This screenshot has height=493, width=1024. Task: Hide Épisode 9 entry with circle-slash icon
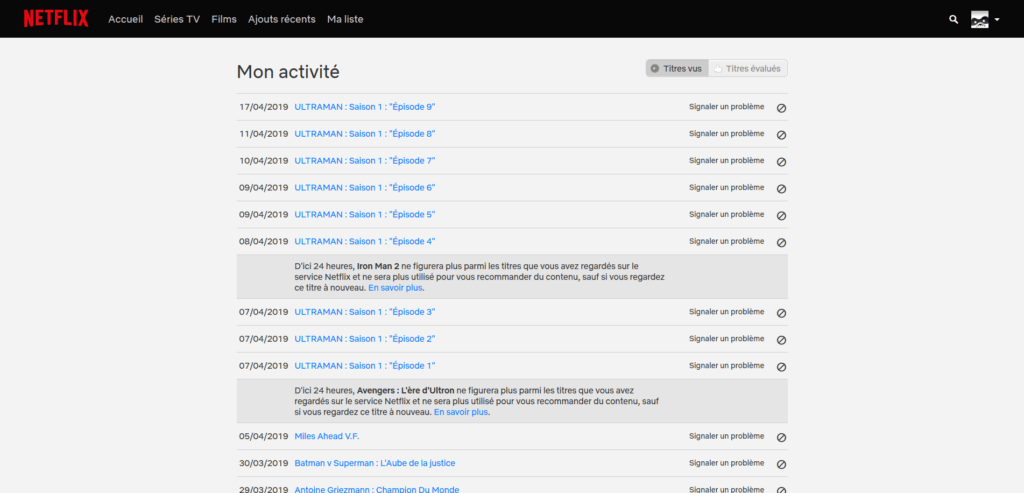click(781, 108)
